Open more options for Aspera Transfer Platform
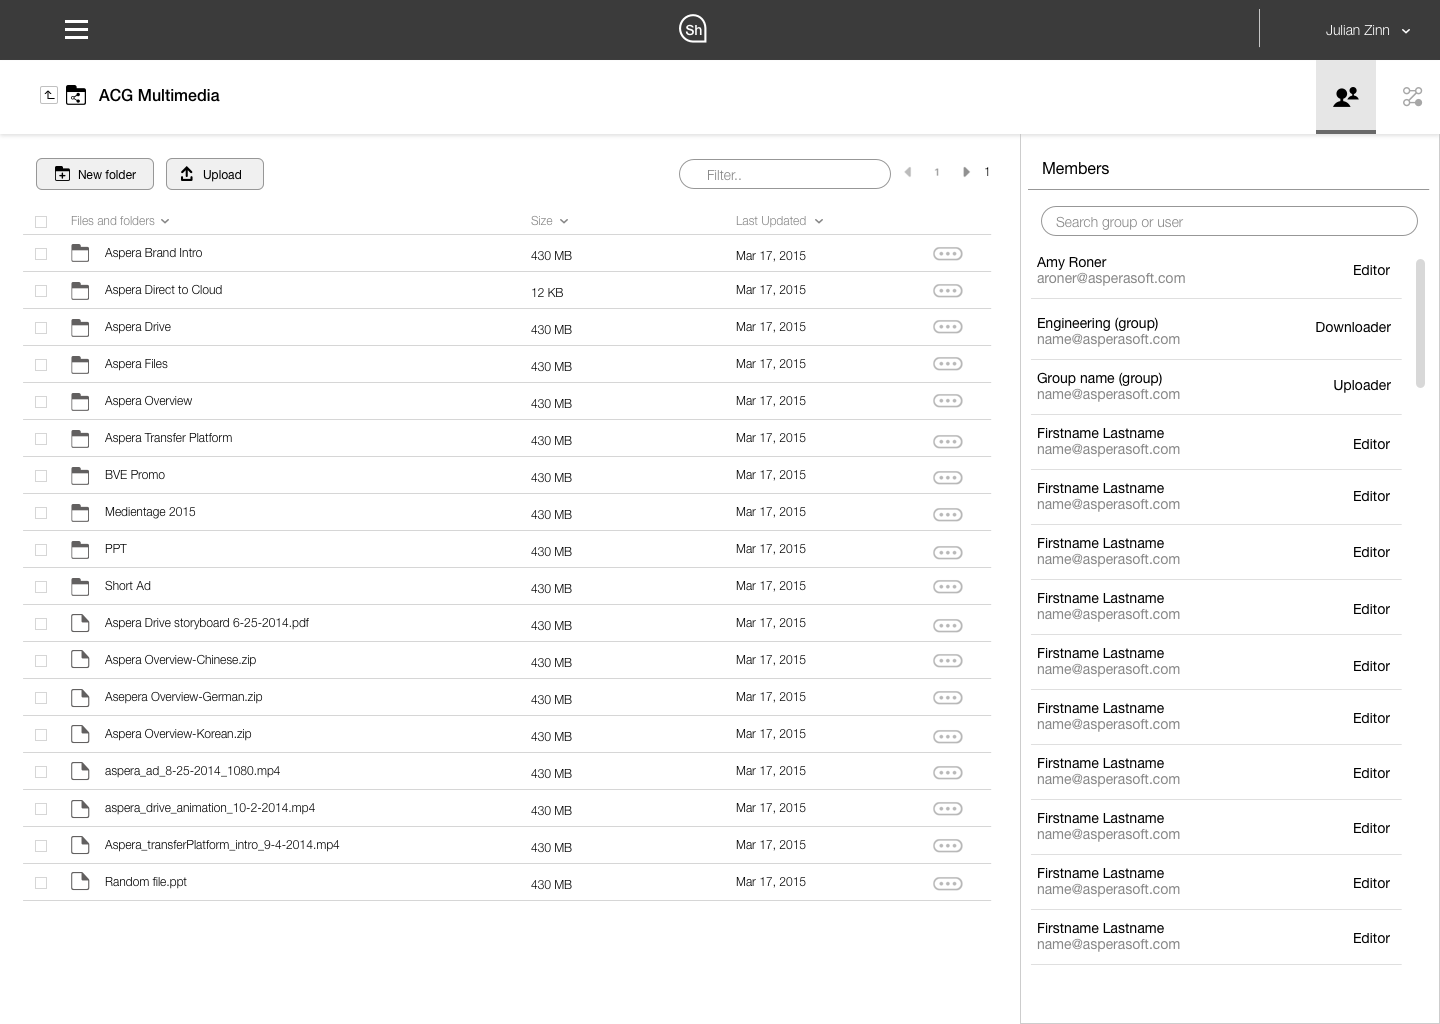The height and width of the screenshot is (1024, 1440). tap(947, 441)
